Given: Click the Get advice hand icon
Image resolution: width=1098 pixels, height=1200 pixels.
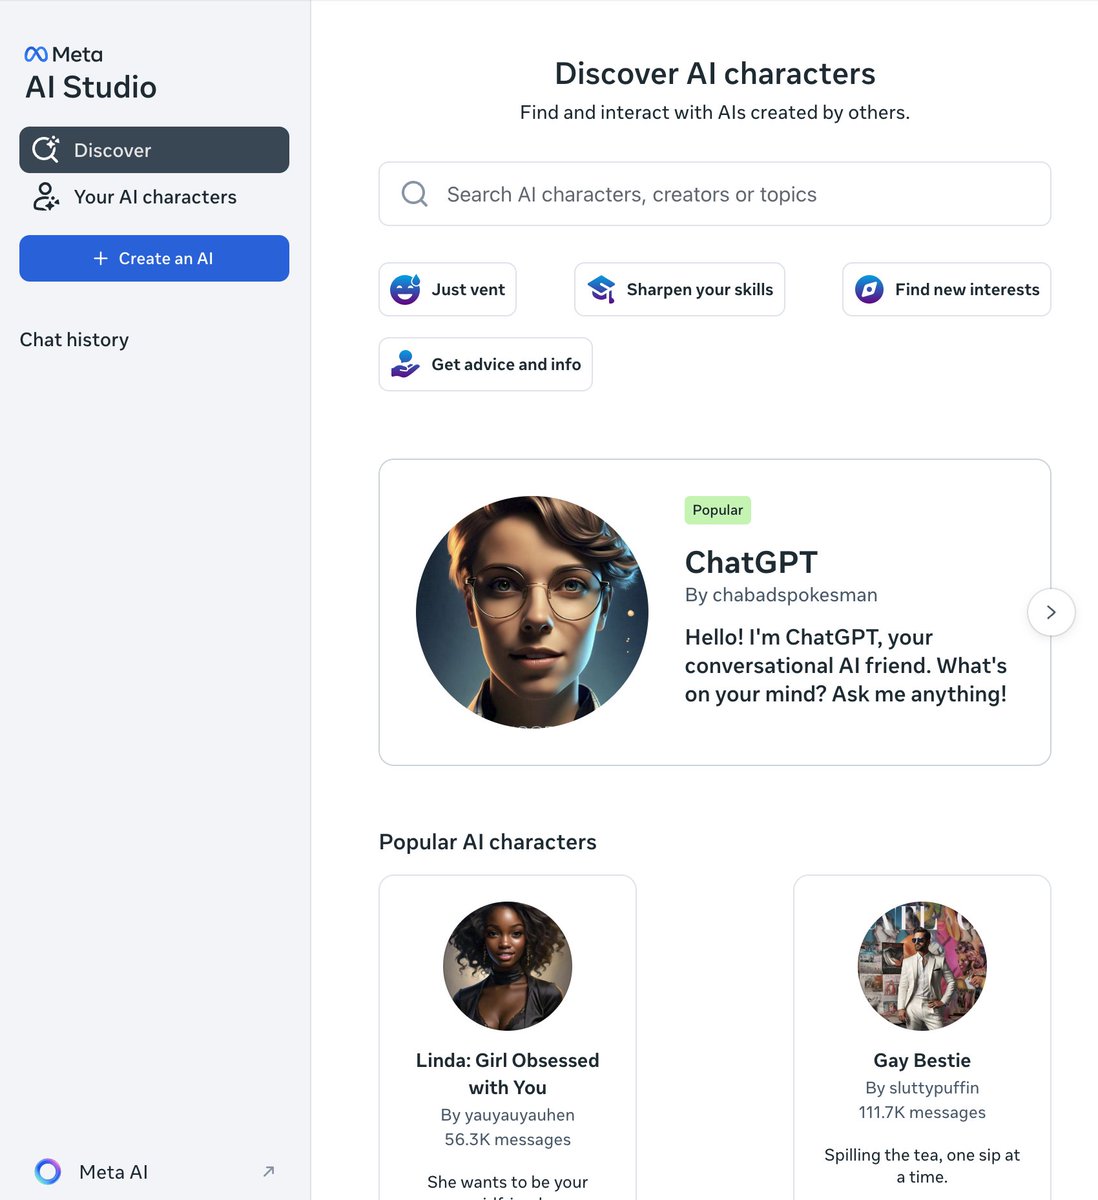Looking at the screenshot, I should [405, 364].
